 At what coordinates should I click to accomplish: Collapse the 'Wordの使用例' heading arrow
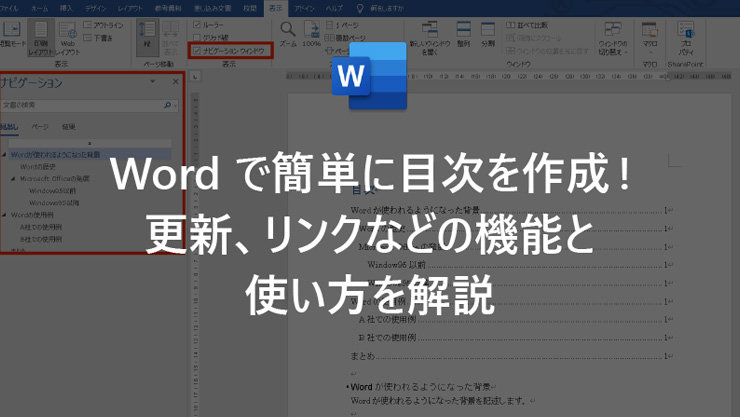click(x=4, y=215)
